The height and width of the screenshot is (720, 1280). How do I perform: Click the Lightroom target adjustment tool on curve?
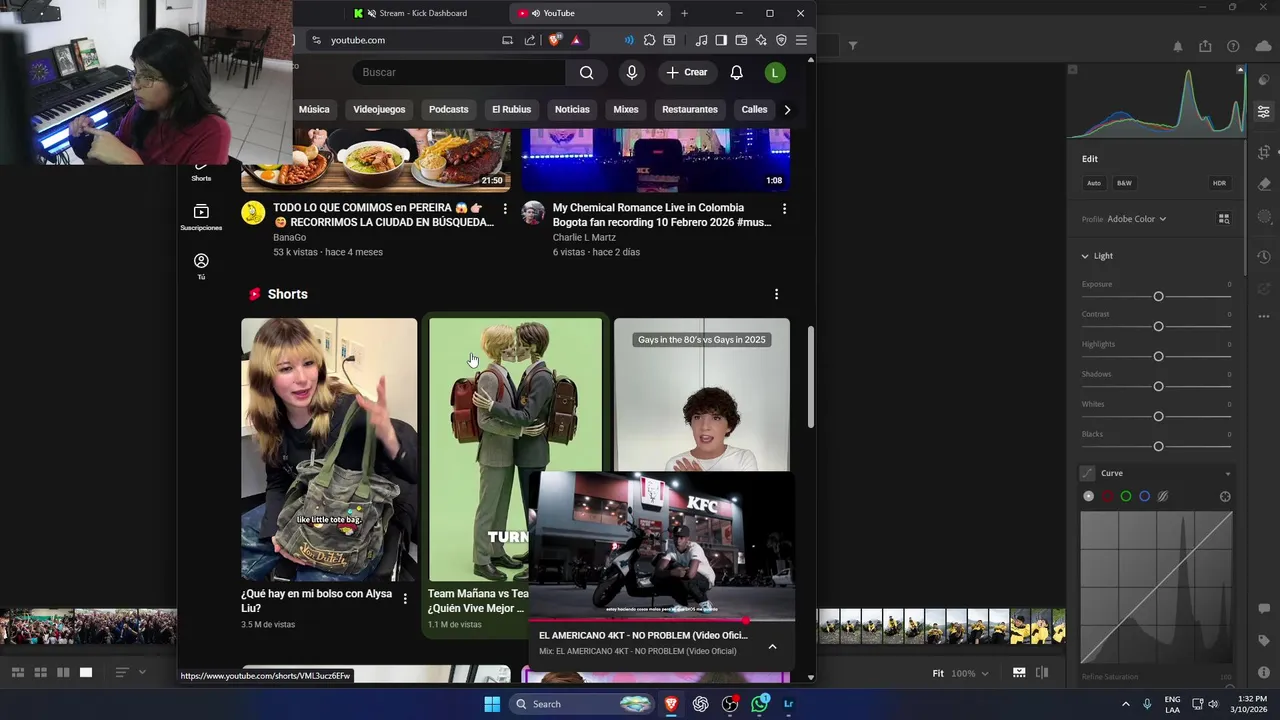(1225, 496)
